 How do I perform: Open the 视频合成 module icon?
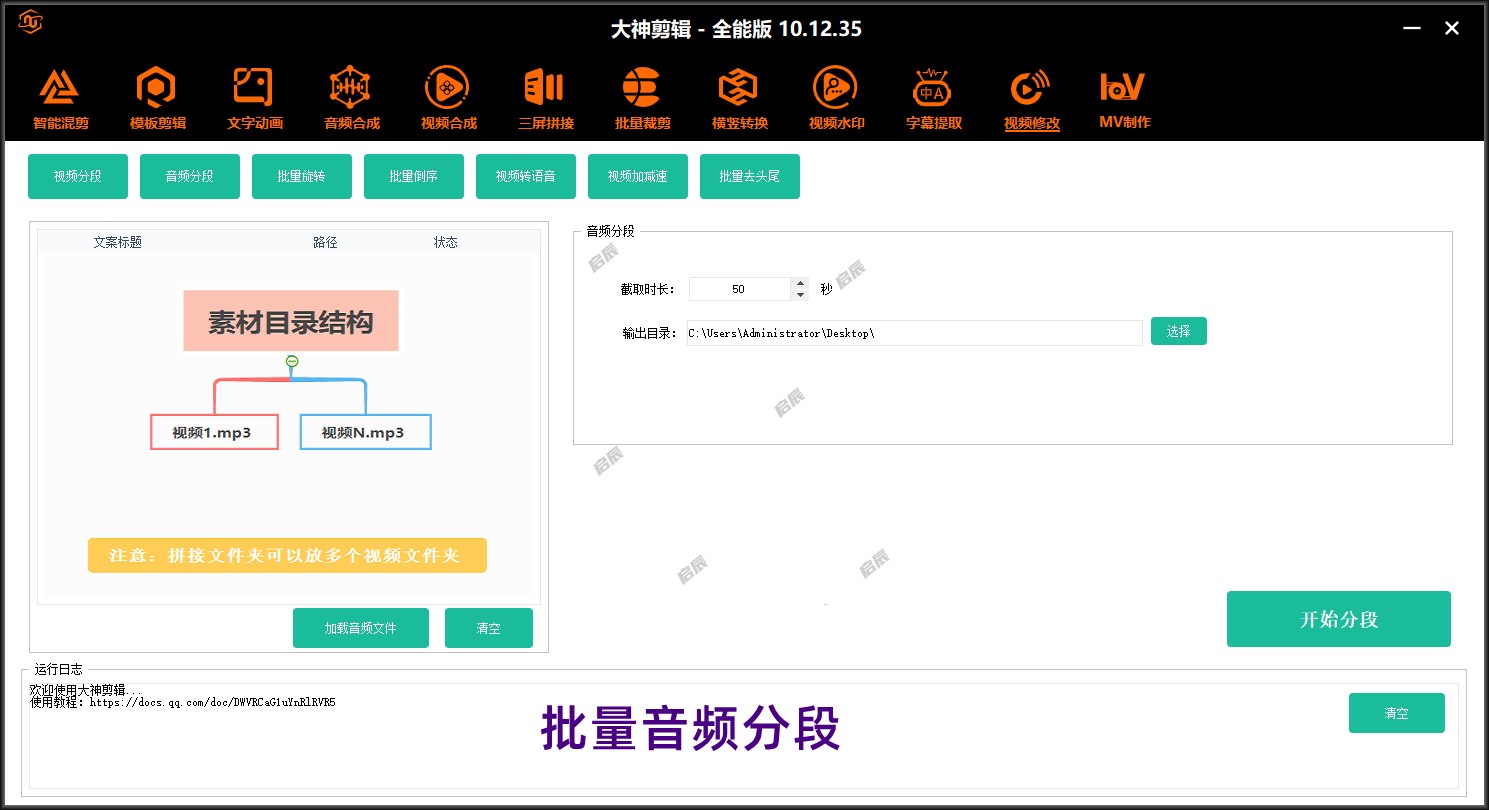point(448,99)
